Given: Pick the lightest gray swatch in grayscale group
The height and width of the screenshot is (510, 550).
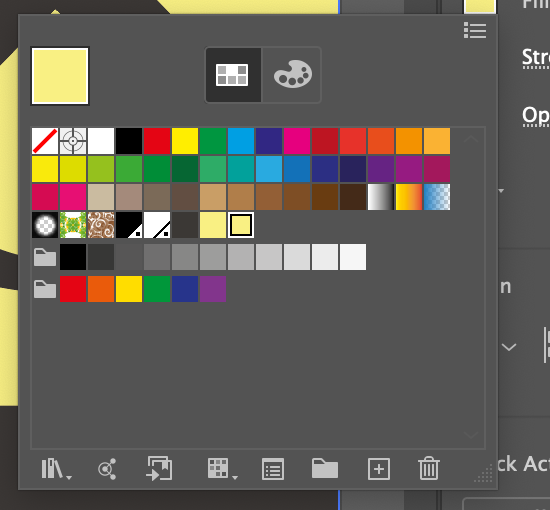Looking at the screenshot, I should (x=353, y=257).
